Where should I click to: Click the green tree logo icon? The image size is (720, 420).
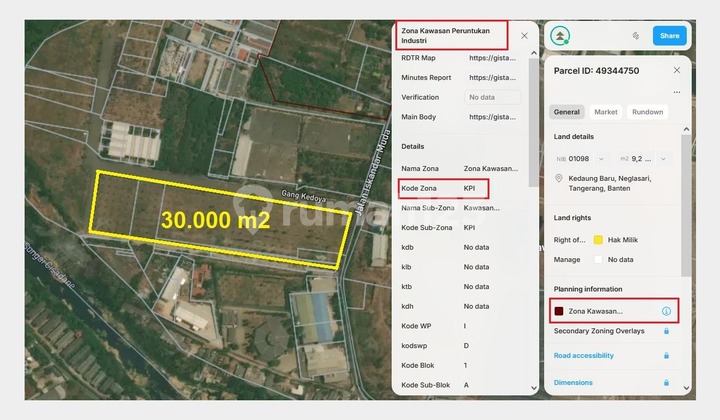click(x=560, y=35)
